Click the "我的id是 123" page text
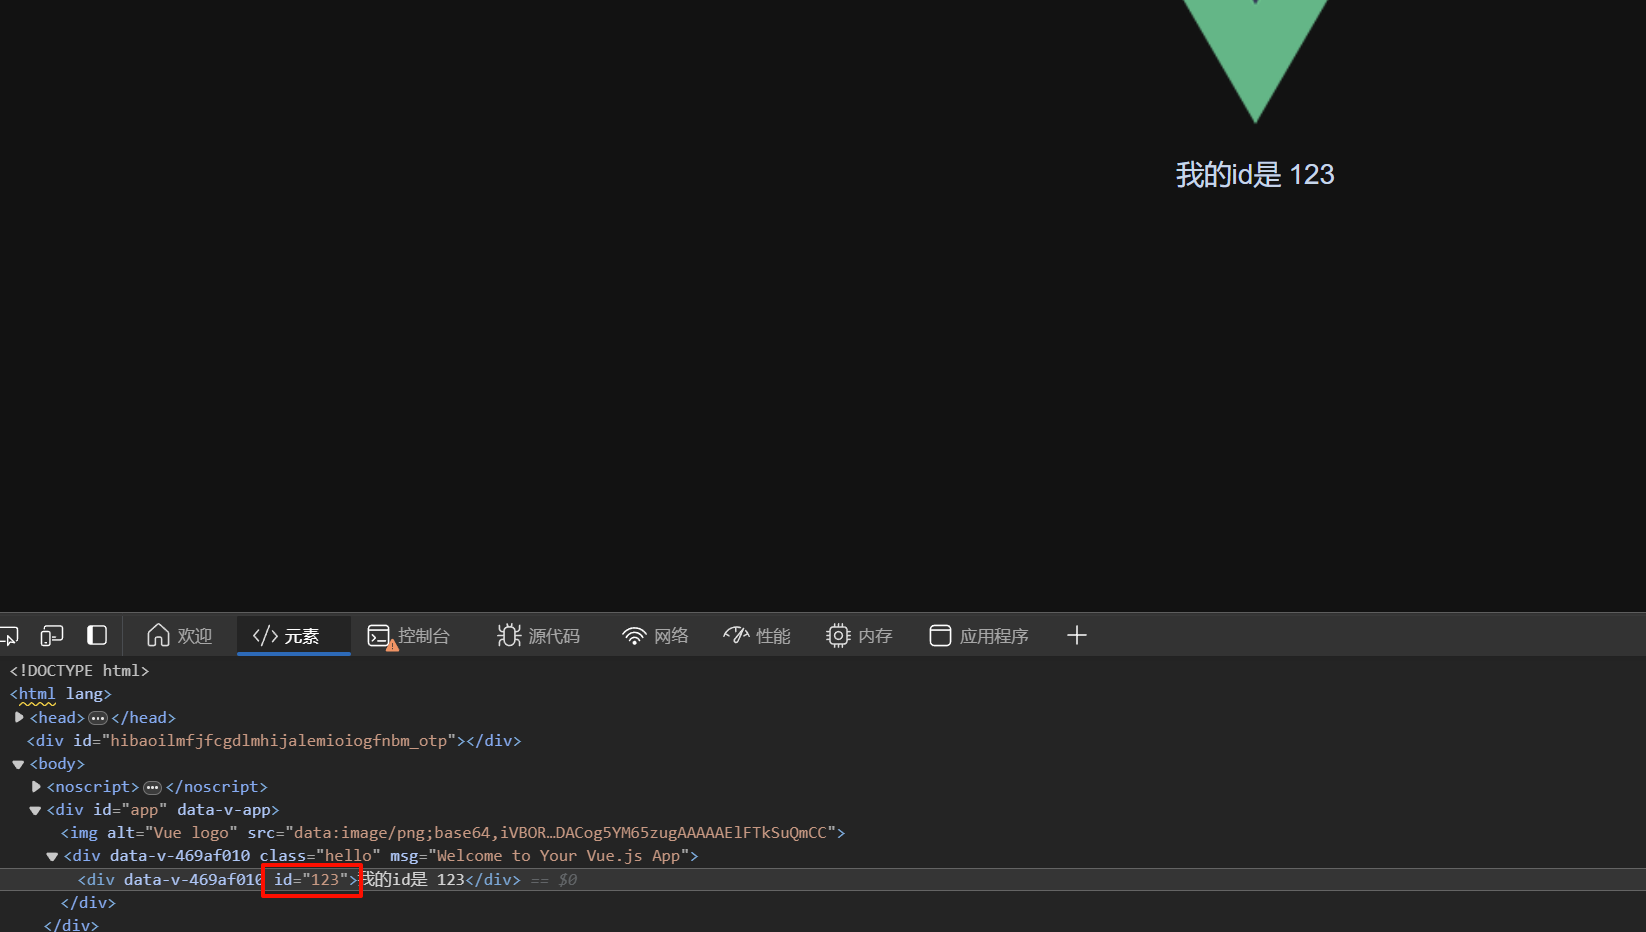 pos(1254,175)
